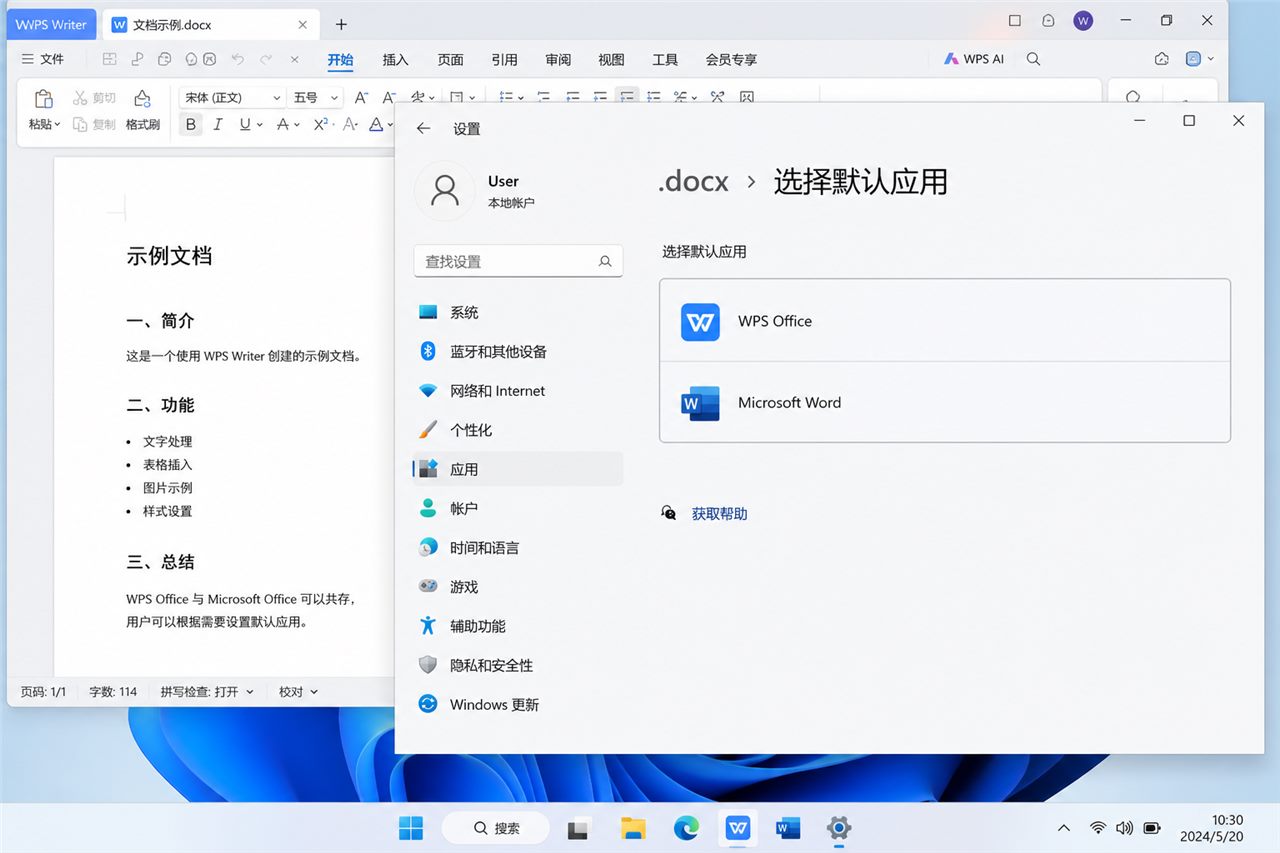Screen dimensions: 1280x853
Task: Click the Save icon in quick access toolbar
Action: pyautogui.click(x=110, y=59)
